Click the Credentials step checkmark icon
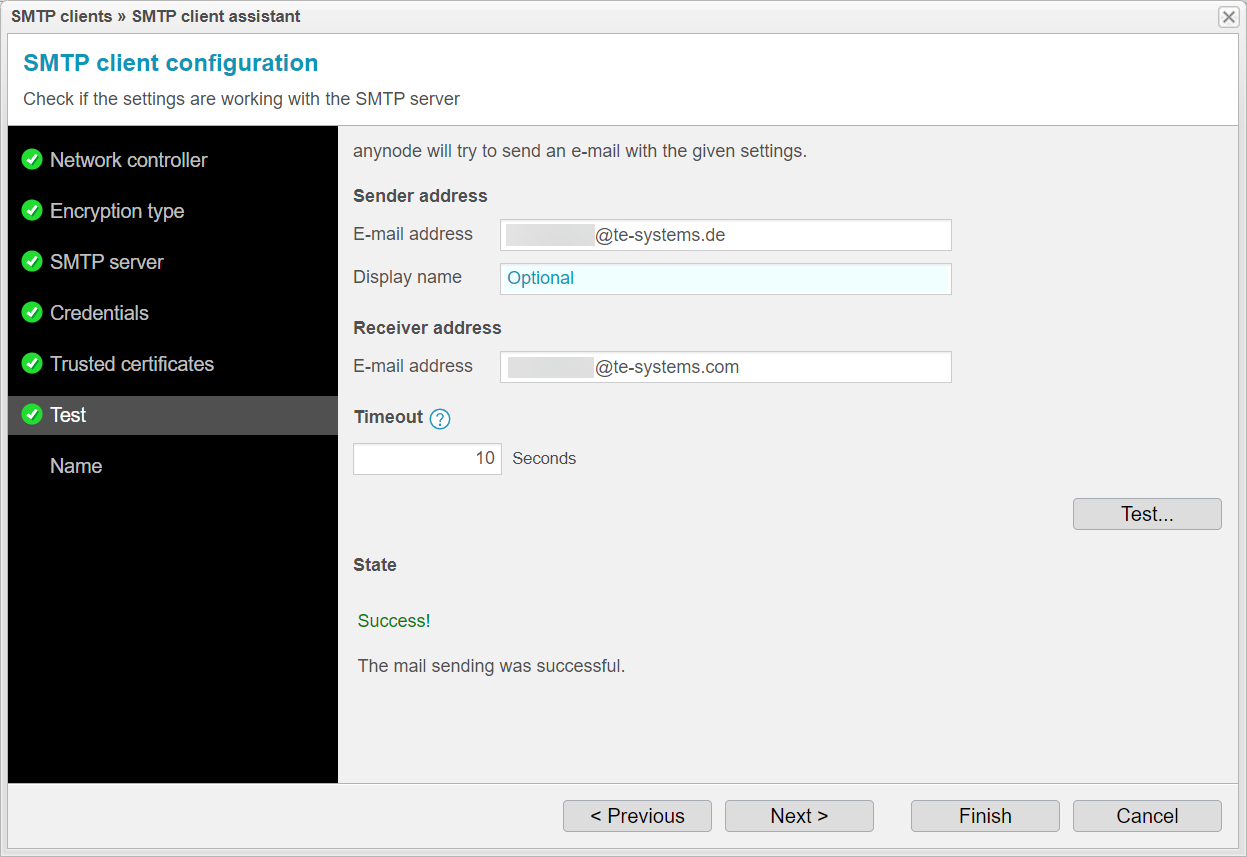The image size is (1247, 857). 31,313
